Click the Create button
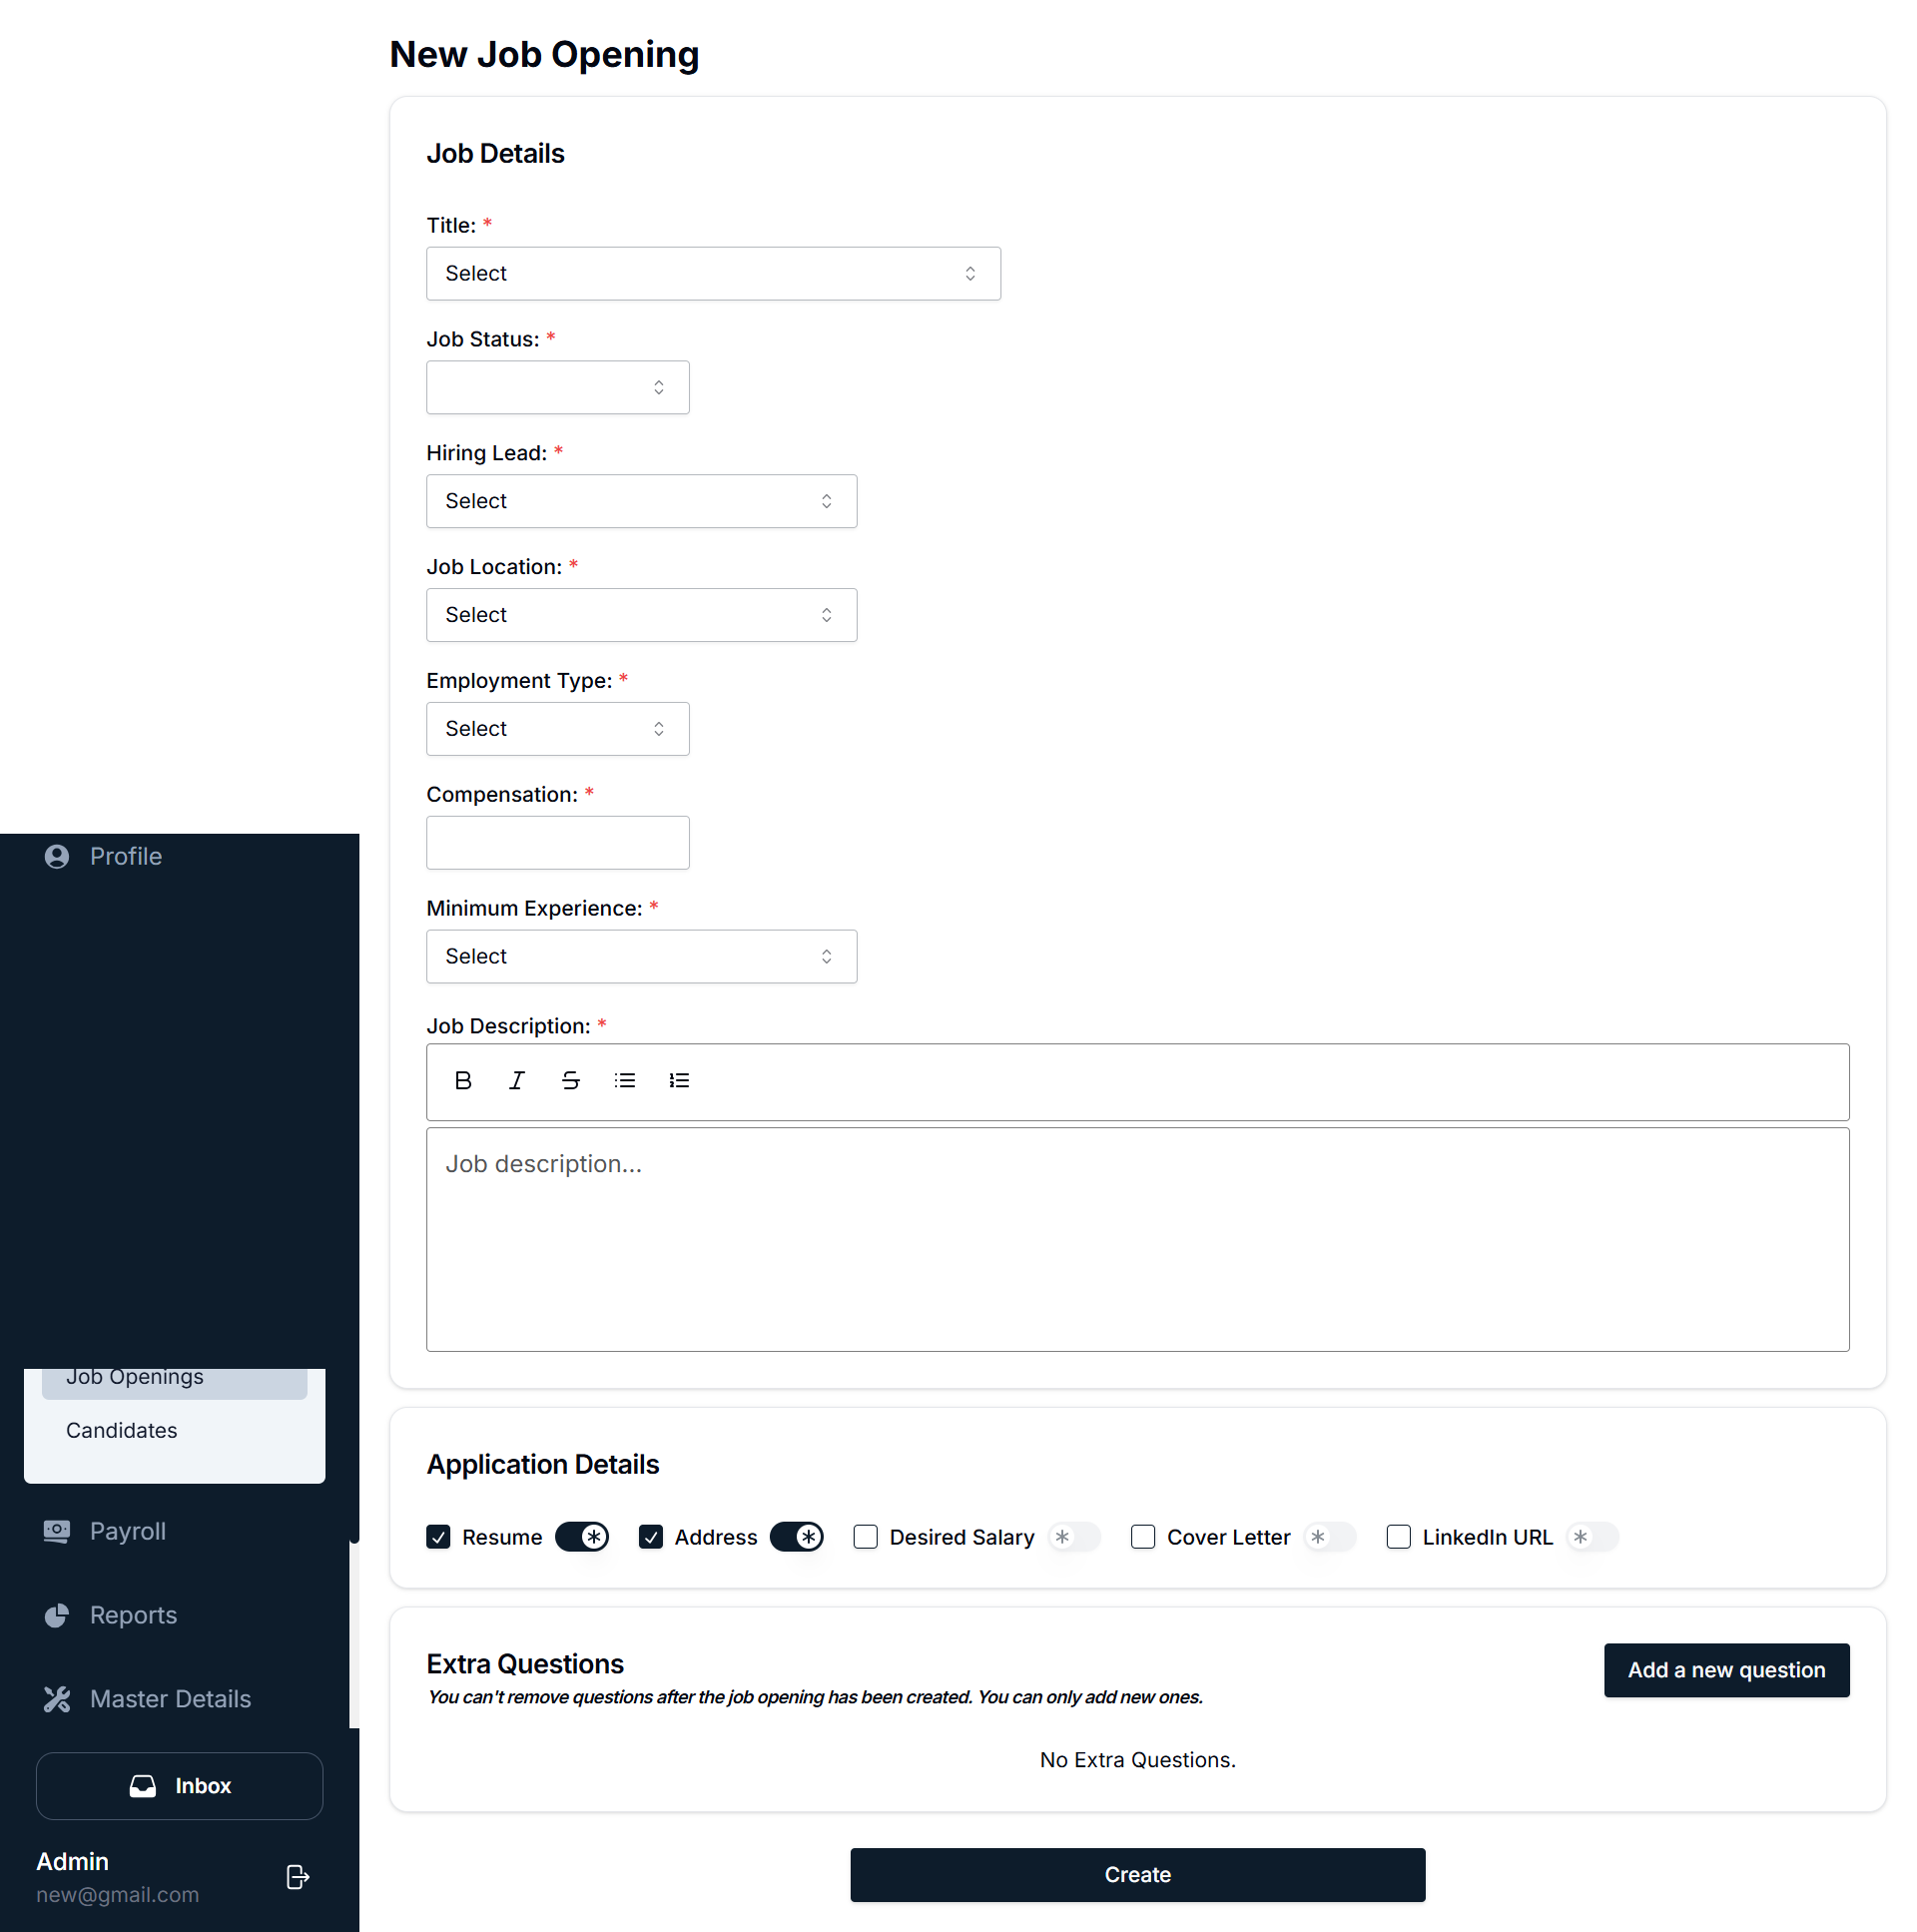1917x1932 pixels. [x=1137, y=1875]
